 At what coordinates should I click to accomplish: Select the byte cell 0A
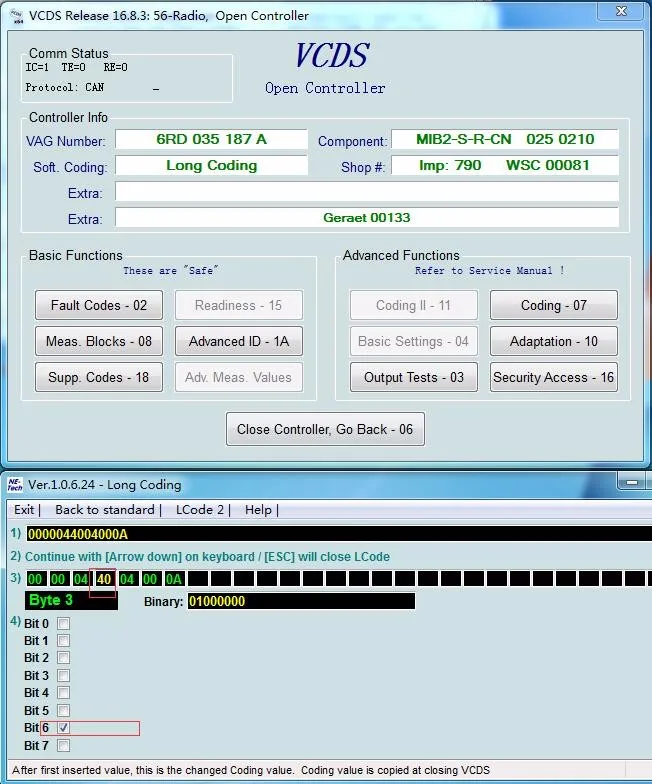tap(173, 579)
